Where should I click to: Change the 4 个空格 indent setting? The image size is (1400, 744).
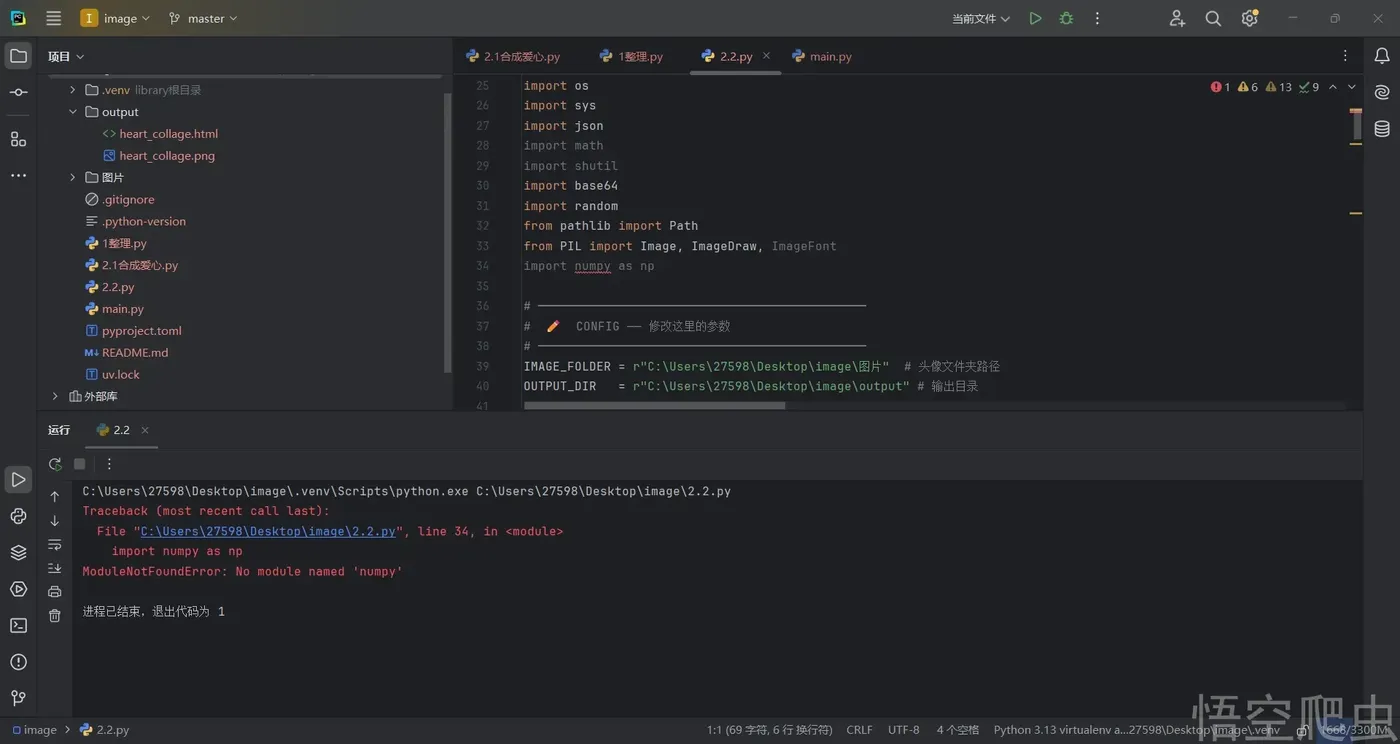(x=958, y=730)
